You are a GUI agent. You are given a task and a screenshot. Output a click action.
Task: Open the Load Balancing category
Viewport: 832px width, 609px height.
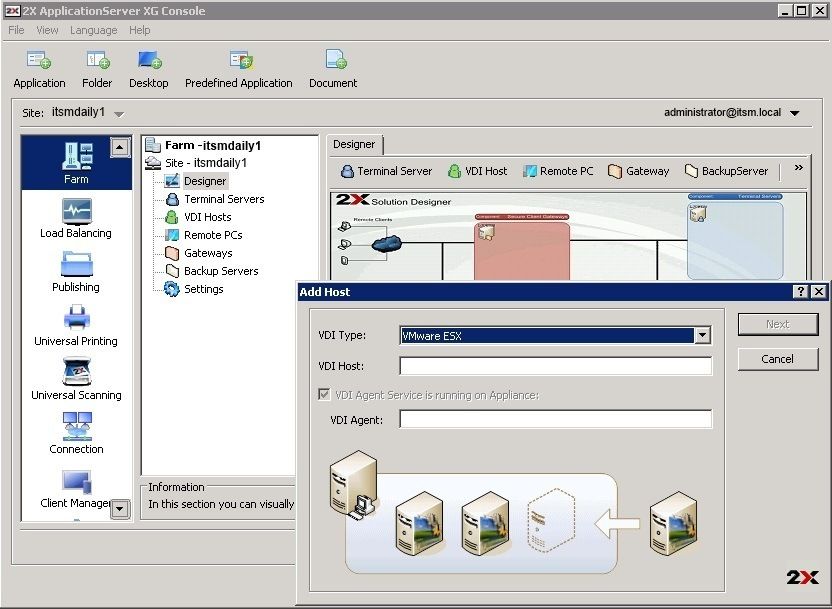click(x=76, y=218)
